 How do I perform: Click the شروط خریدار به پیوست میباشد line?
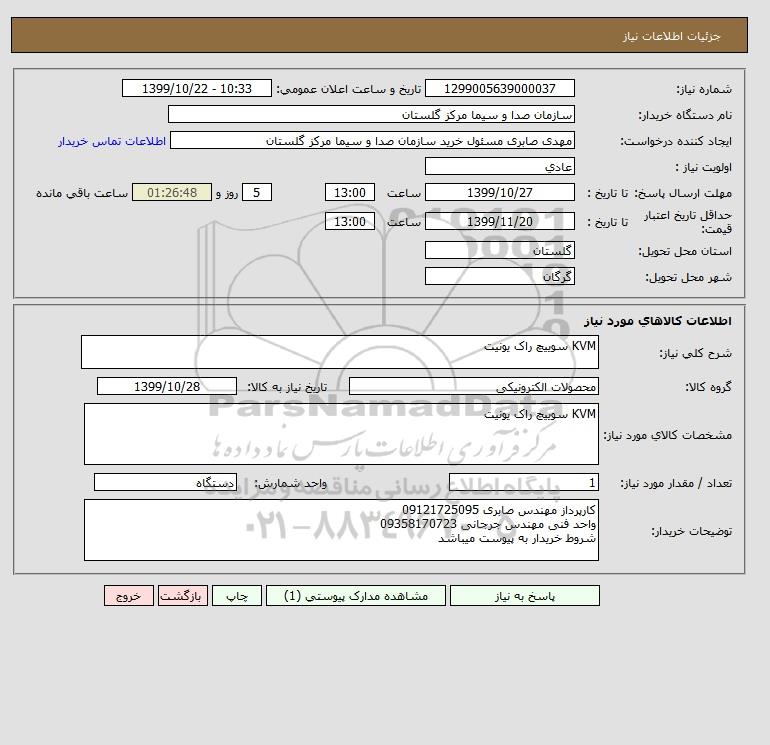coord(517,539)
